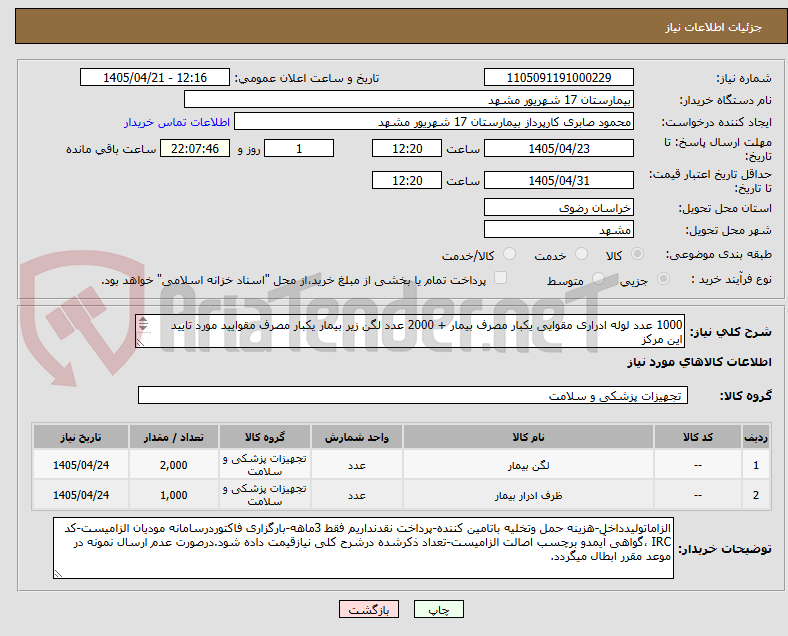Click the شماره نیاز number field
Image resolution: width=788 pixels, height=636 pixels.
pyautogui.click(x=559, y=78)
